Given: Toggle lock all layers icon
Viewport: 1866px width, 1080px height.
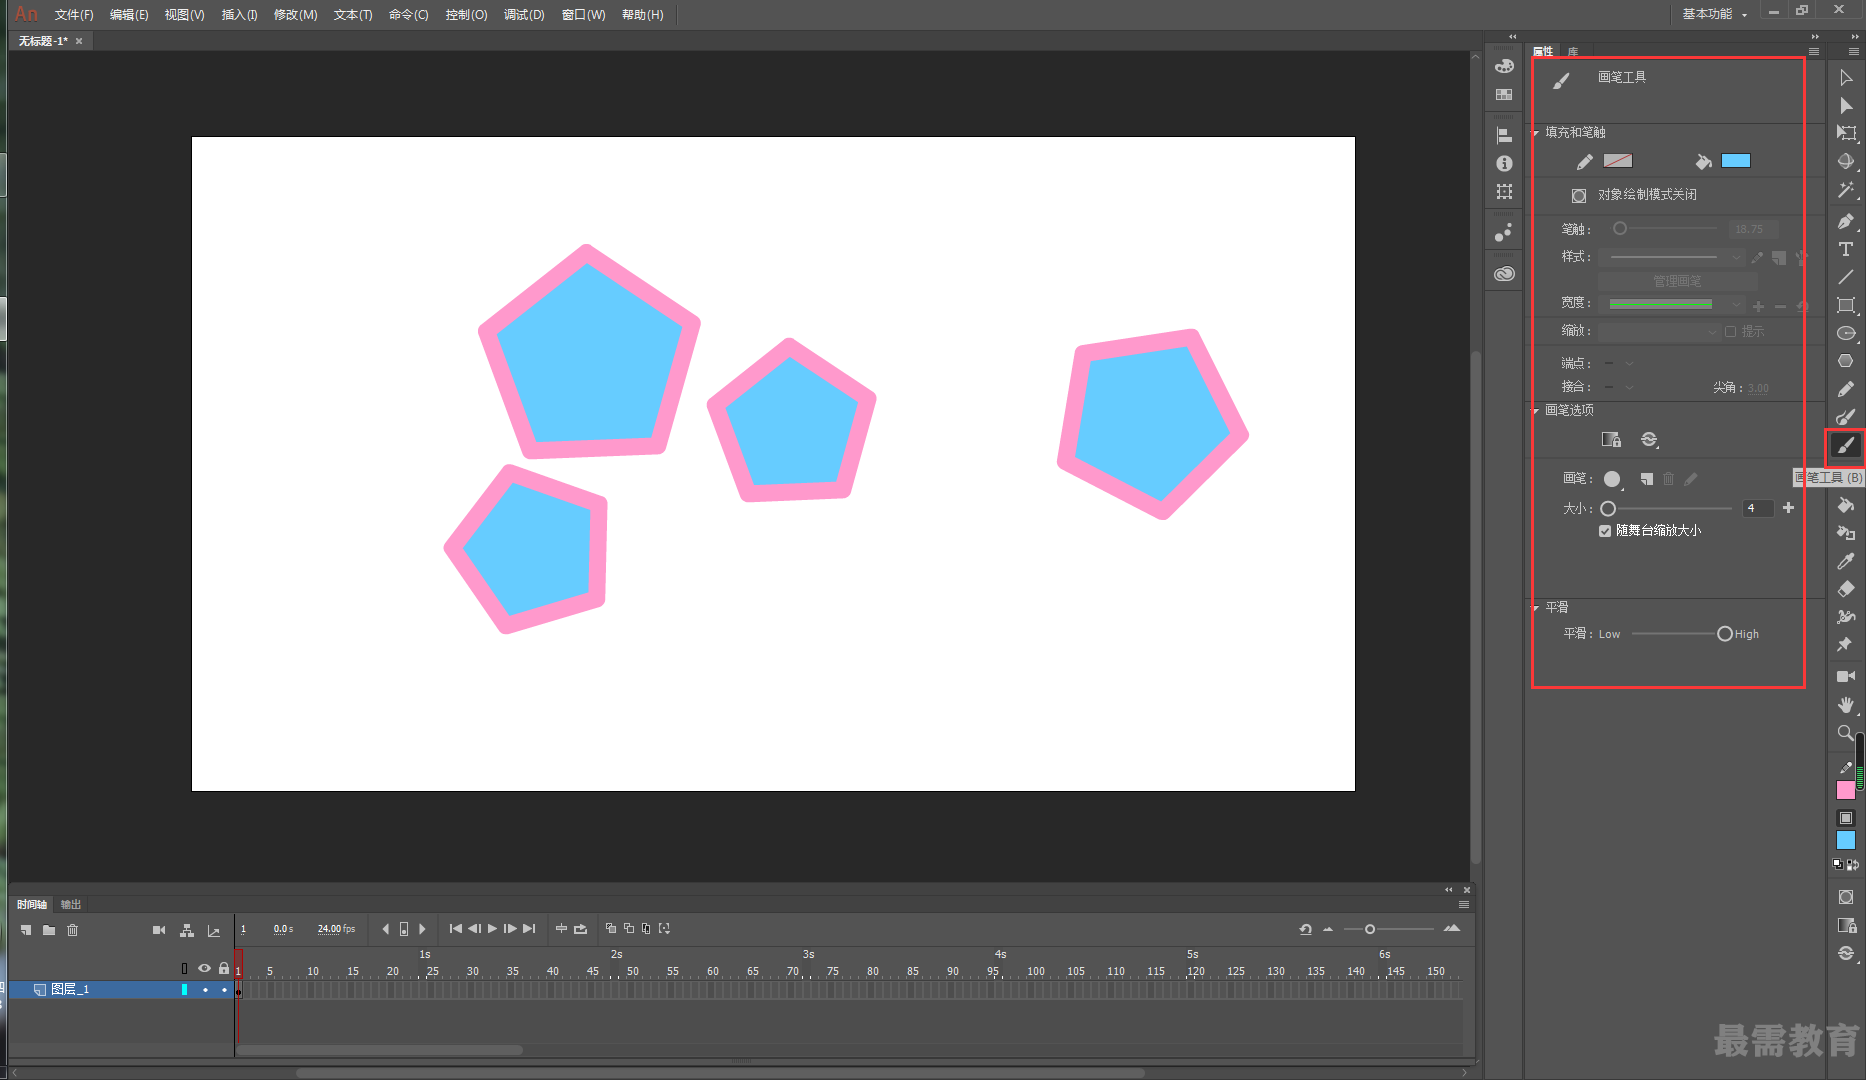Looking at the screenshot, I should [224, 968].
